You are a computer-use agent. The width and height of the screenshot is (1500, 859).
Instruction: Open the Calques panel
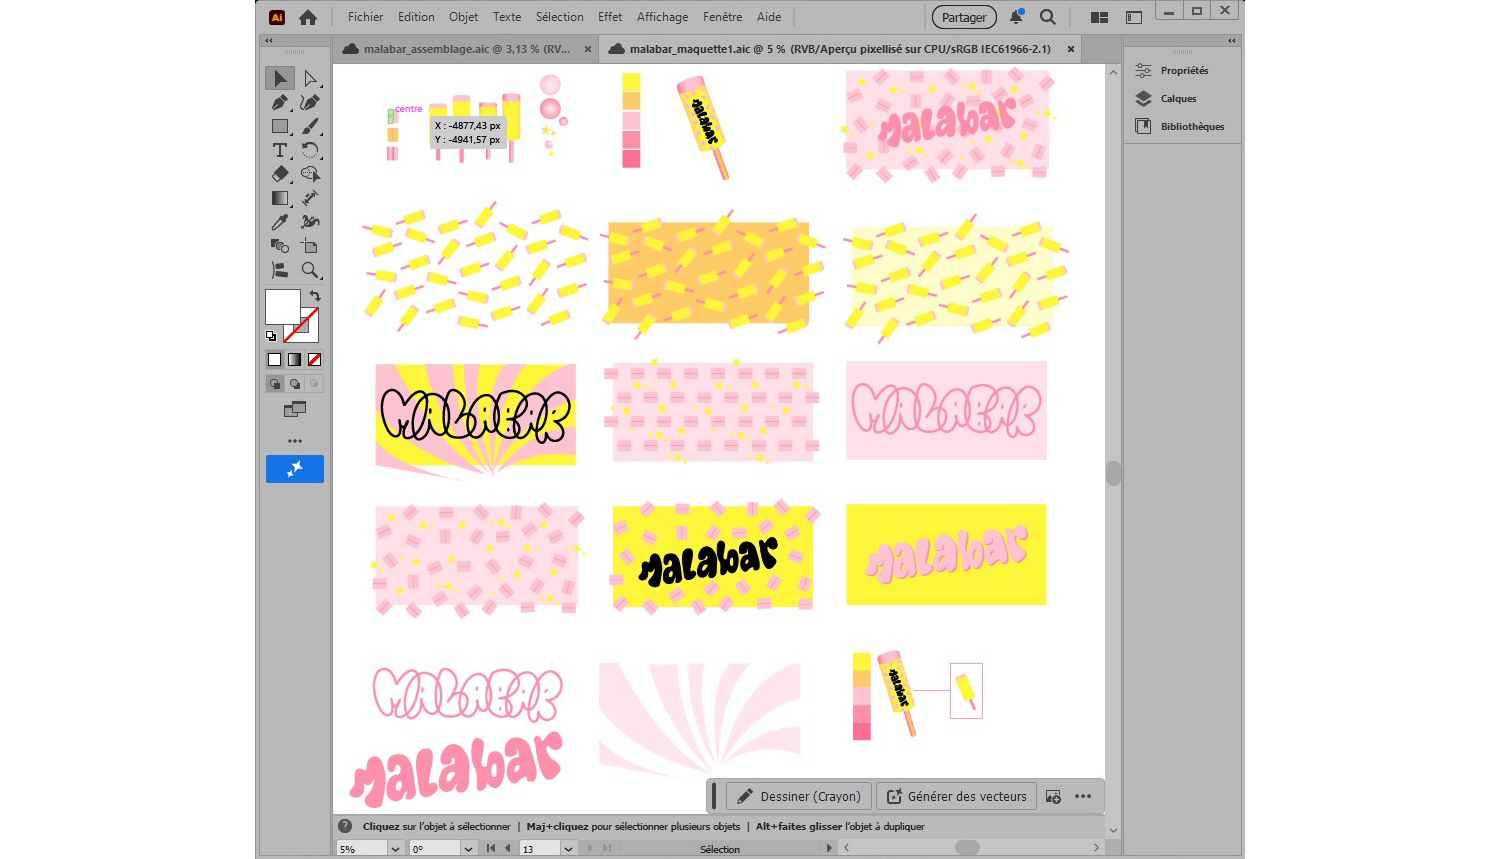click(x=1177, y=98)
